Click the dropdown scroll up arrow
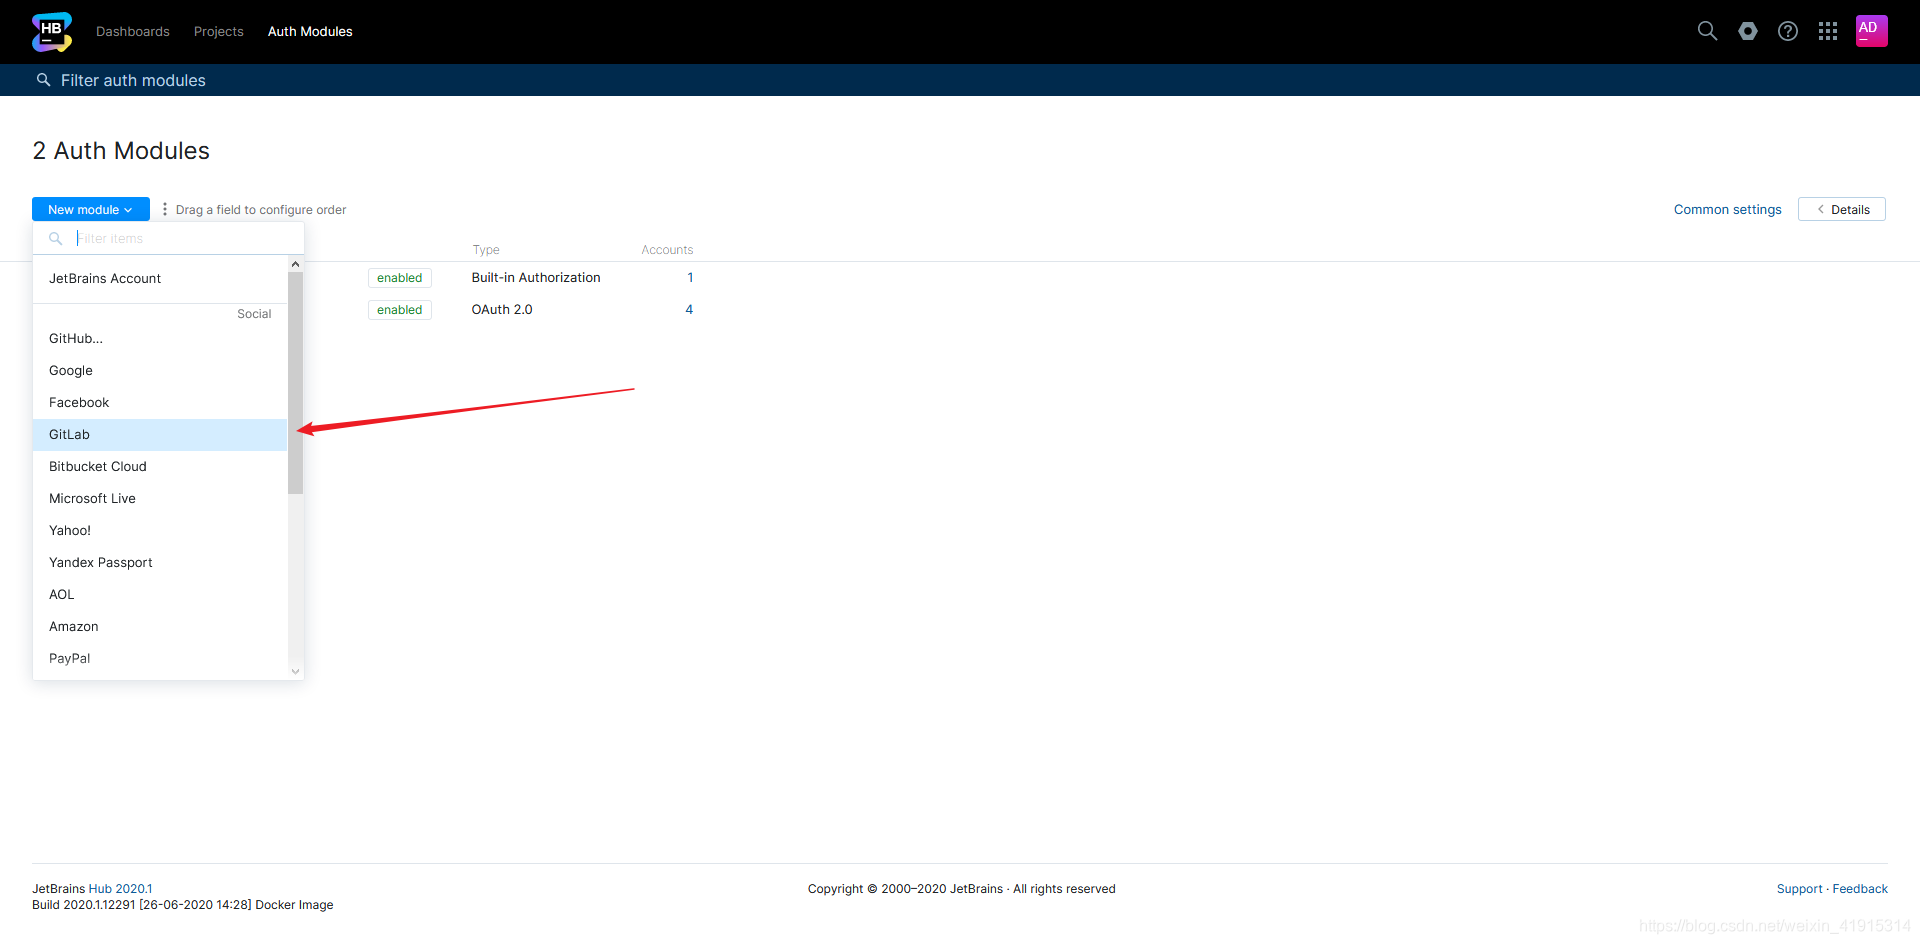This screenshot has width=1920, height=944. coord(295,264)
